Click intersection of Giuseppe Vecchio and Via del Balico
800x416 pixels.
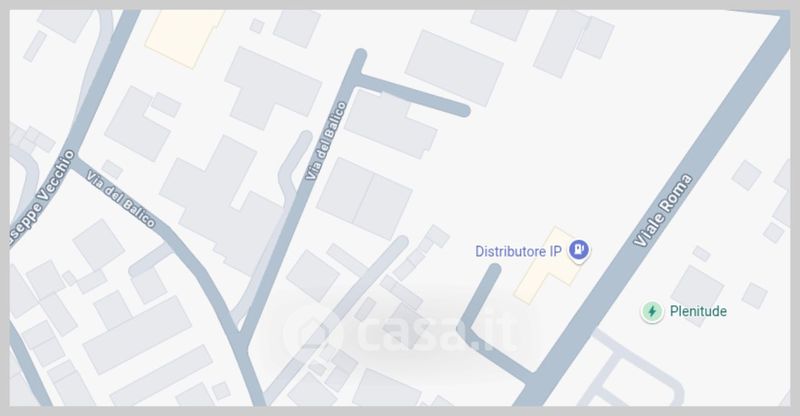click(x=73, y=156)
